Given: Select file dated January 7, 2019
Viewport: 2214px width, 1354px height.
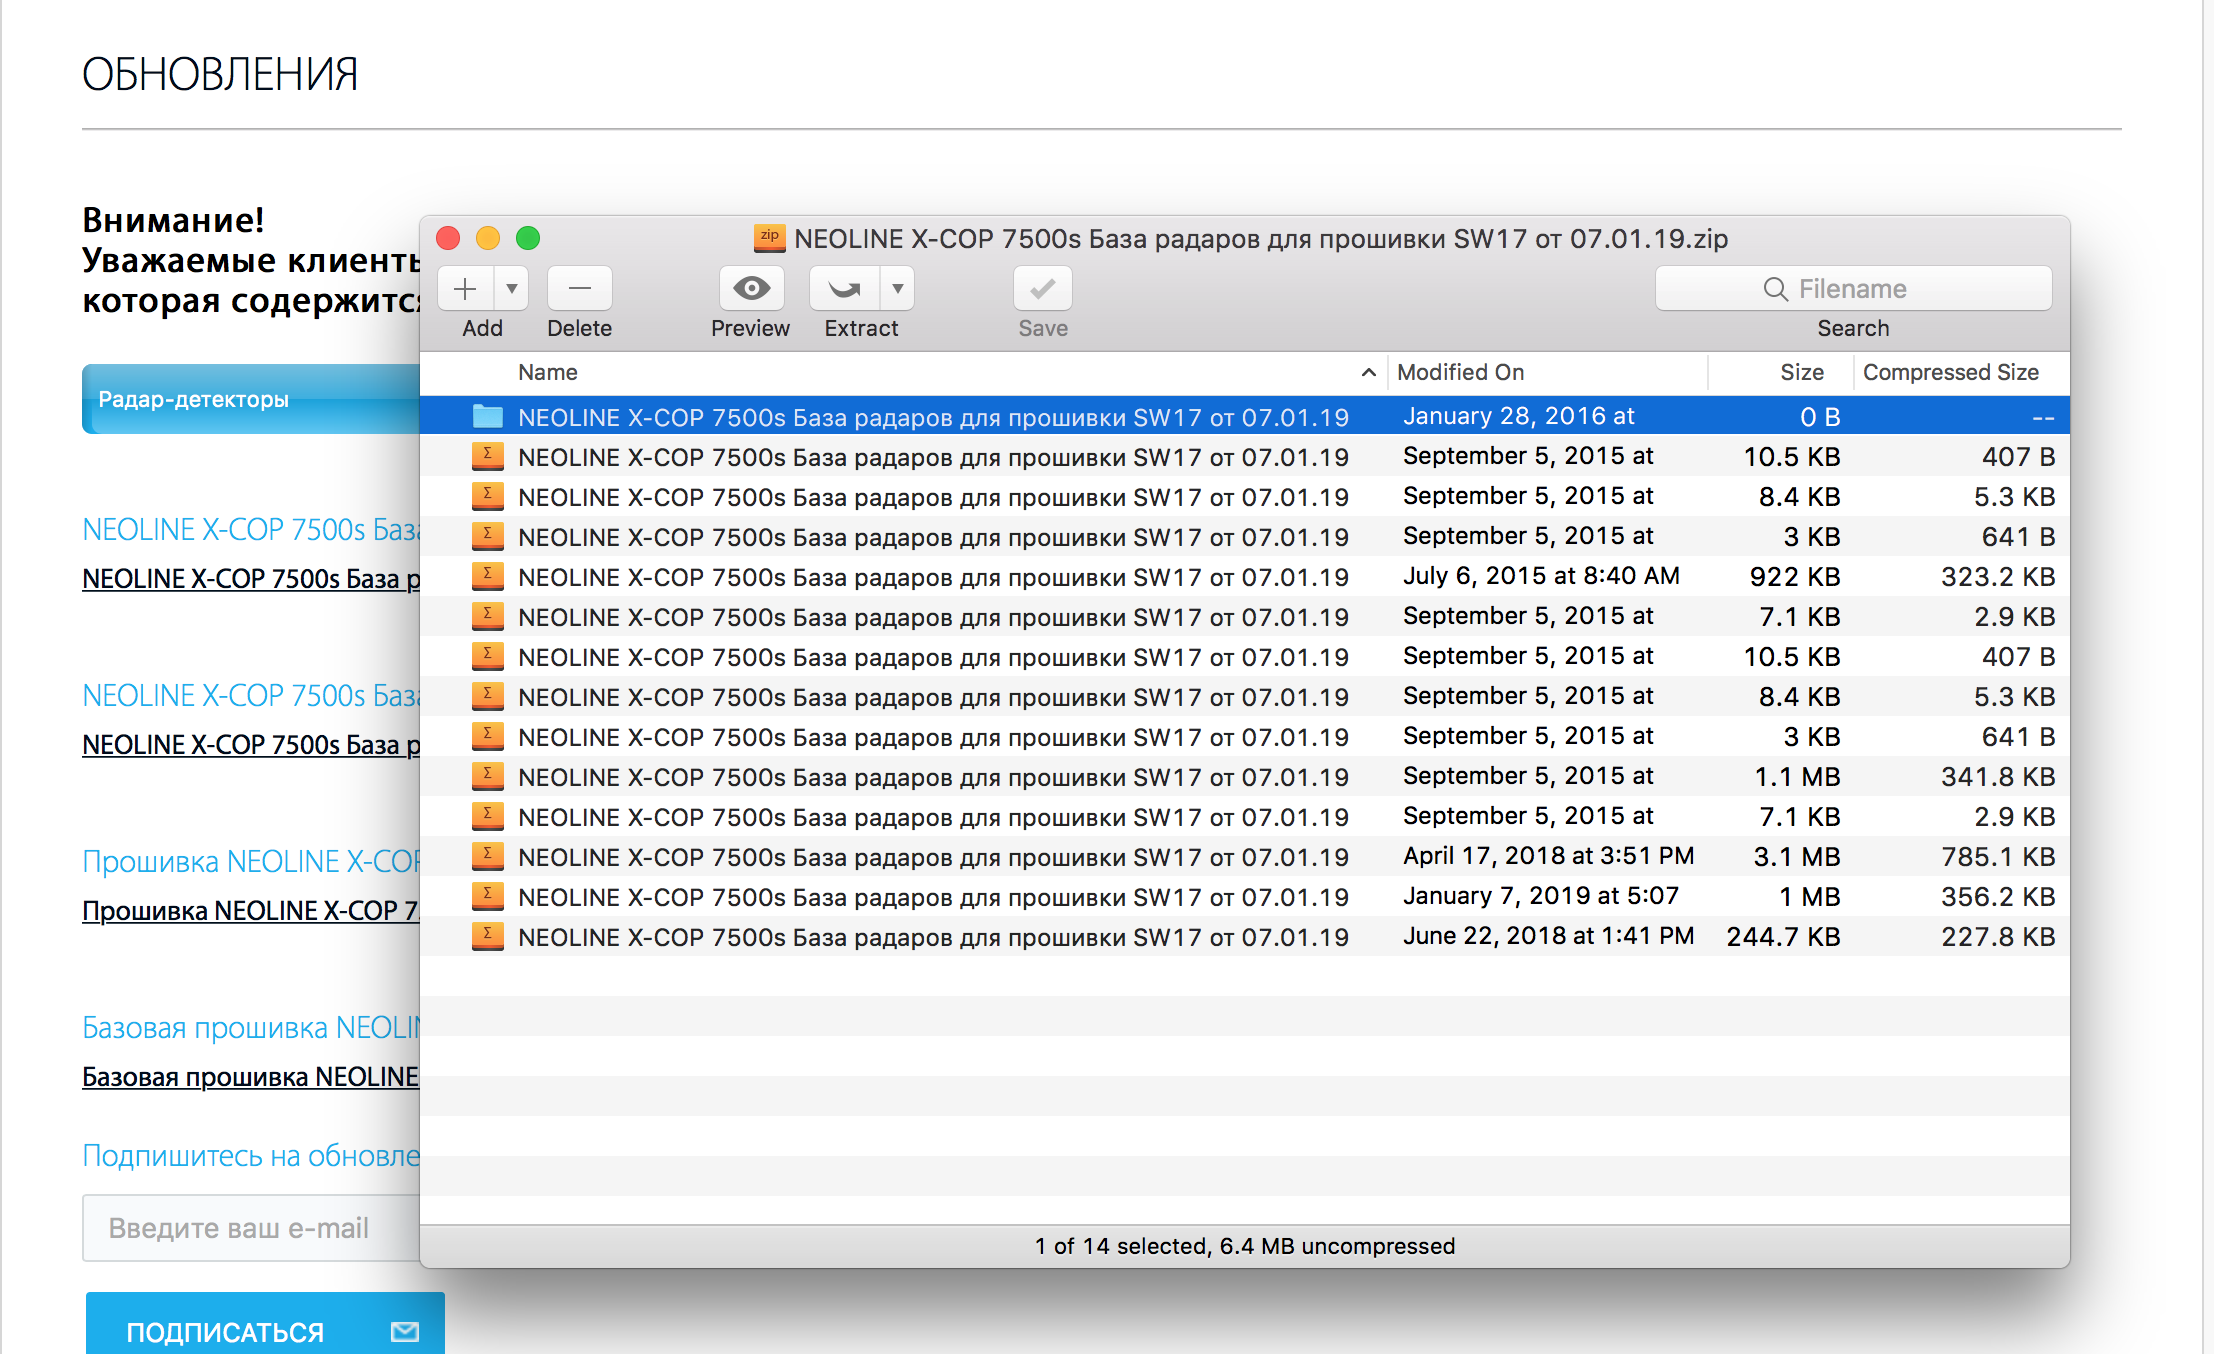Looking at the screenshot, I should 1244,896.
